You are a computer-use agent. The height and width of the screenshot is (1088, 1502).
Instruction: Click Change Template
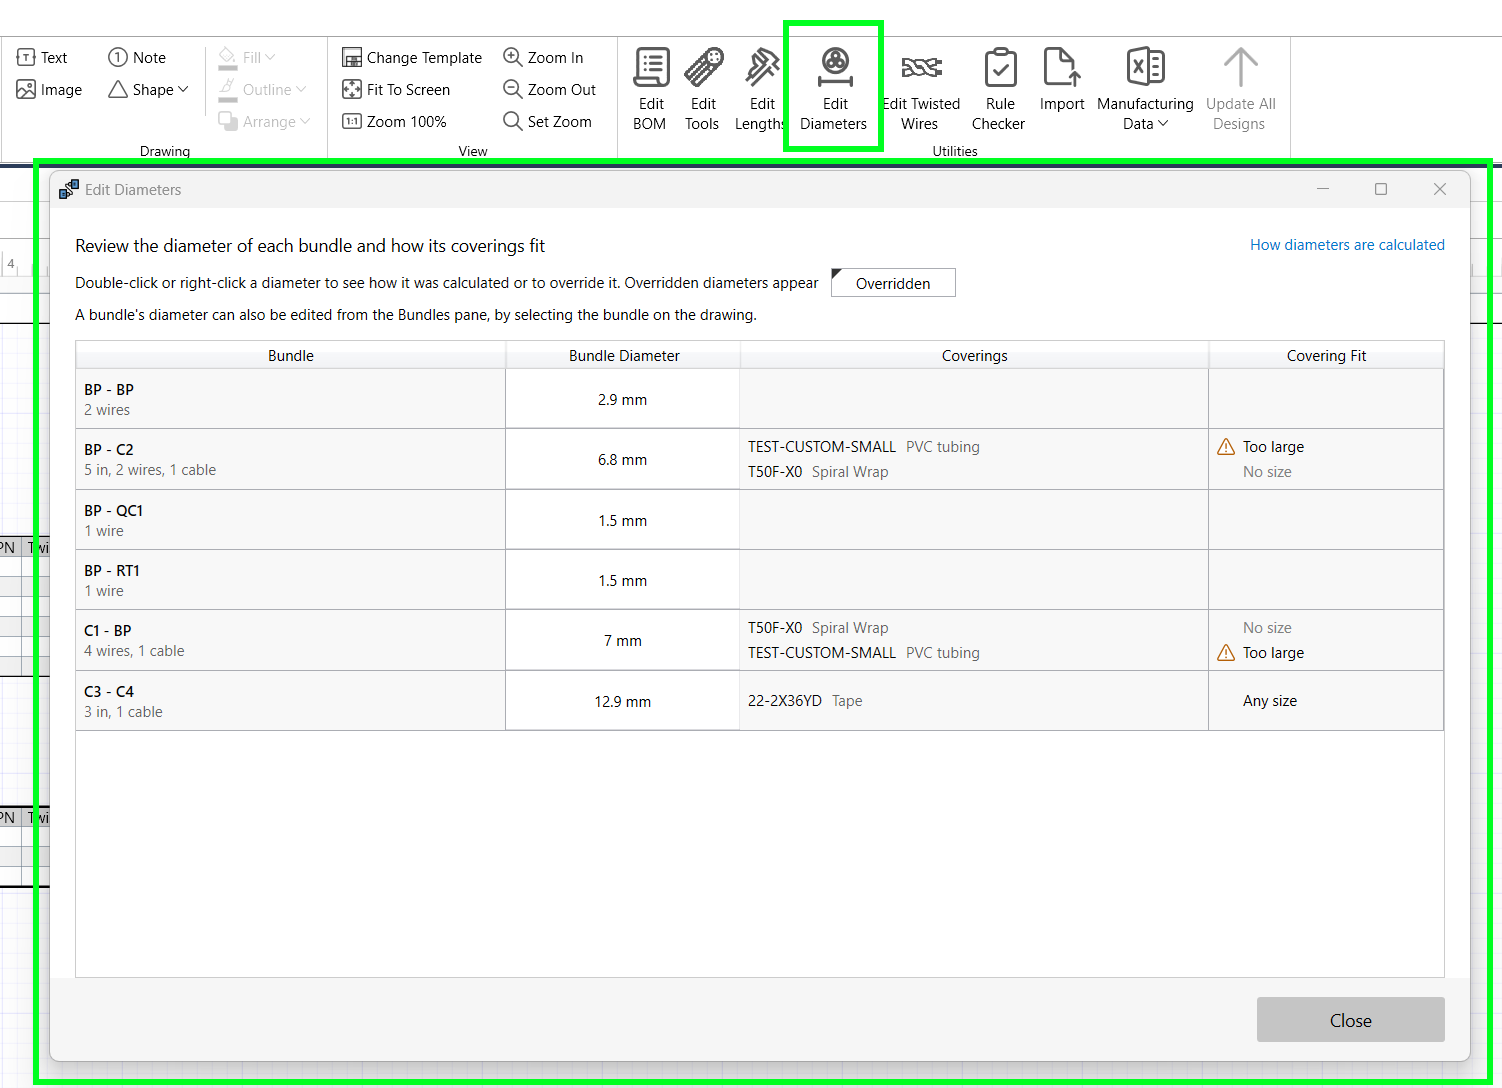click(412, 57)
